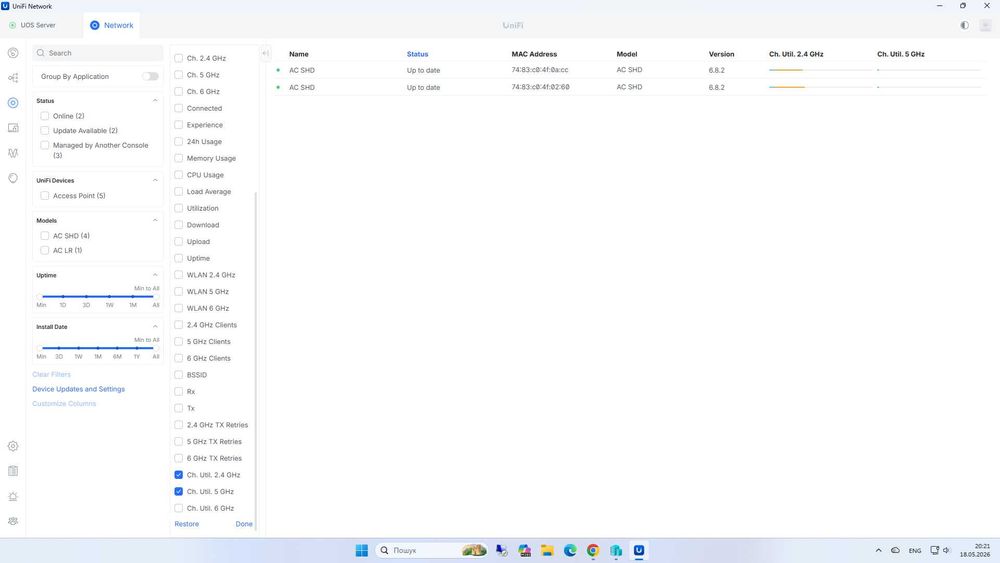Click Clear Filters link

[52, 374]
